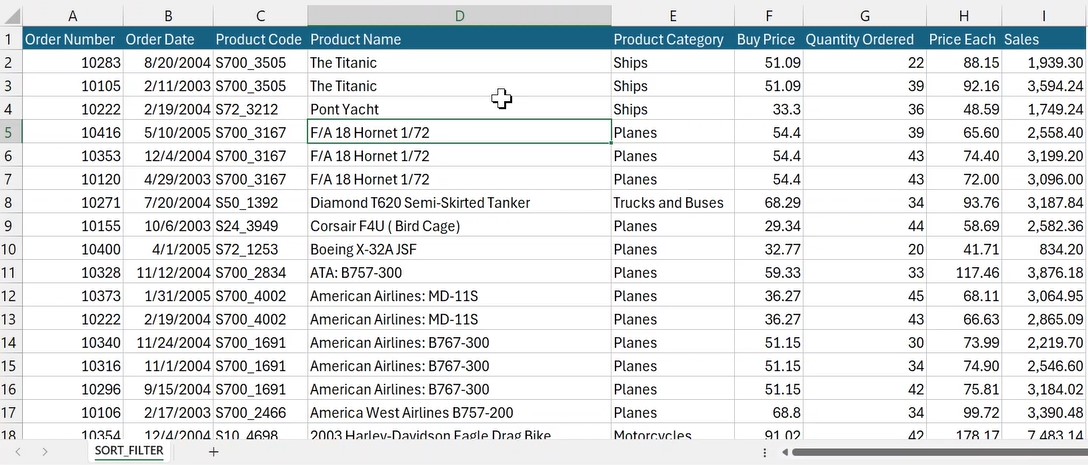The width and height of the screenshot is (1088, 465).
Task: Open the SORT_FILTER sheet tab
Action: coord(128,452)
